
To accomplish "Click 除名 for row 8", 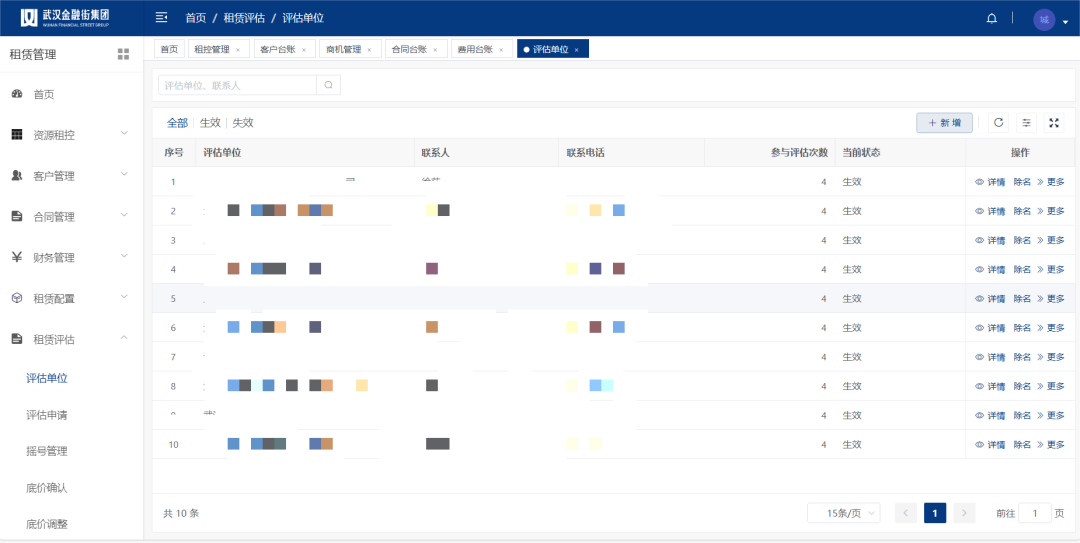I will click(1022, 386).
